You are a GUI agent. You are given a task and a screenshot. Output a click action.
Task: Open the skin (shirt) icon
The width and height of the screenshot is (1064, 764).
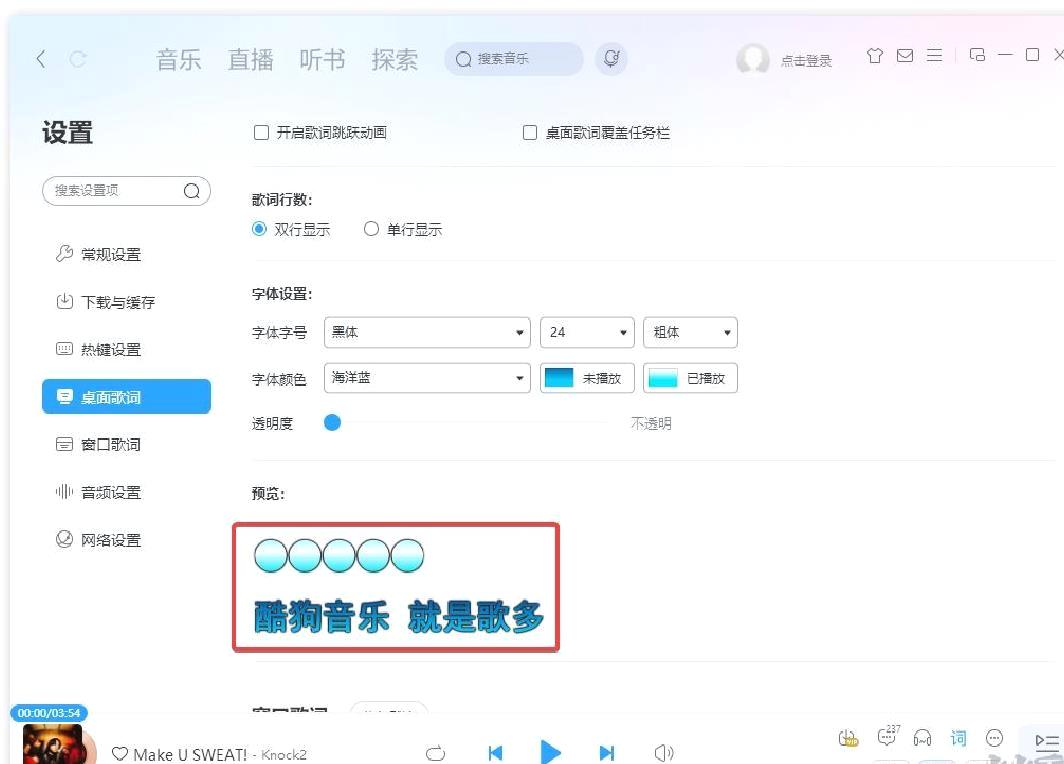click(875, 56)
